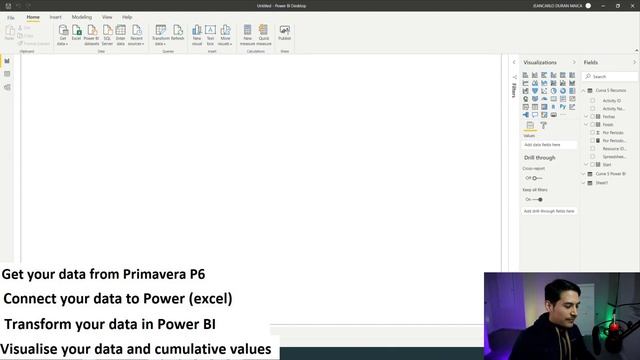
Task: Open the Fields well tab in Visualizations
Action: click(530, 125)
